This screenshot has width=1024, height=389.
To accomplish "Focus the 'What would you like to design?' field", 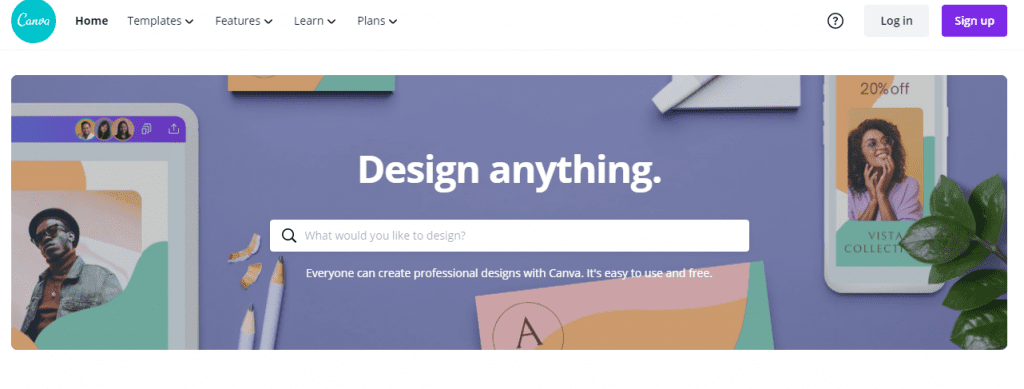I will point(509,236).
